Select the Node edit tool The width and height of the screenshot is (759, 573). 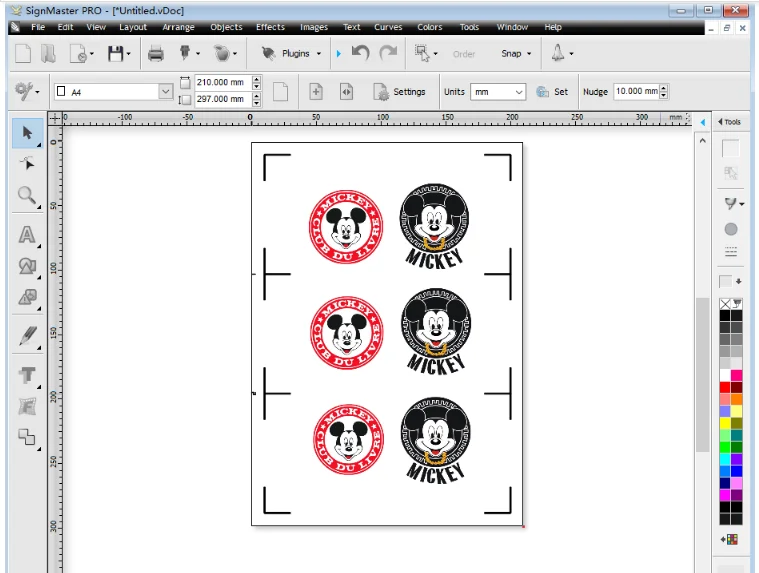pos(27,164)
